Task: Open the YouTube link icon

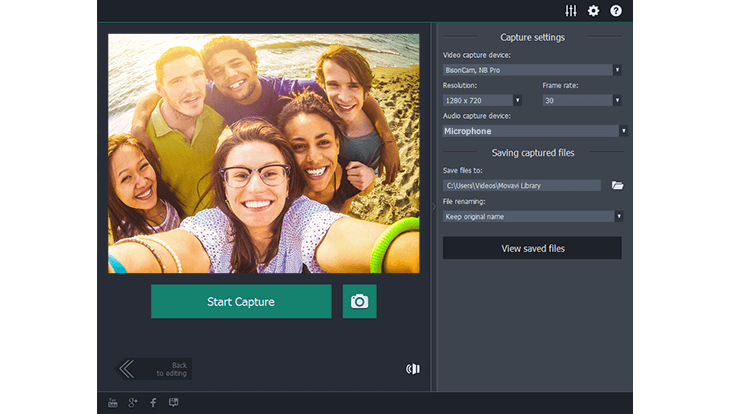Action: [113, 403]
